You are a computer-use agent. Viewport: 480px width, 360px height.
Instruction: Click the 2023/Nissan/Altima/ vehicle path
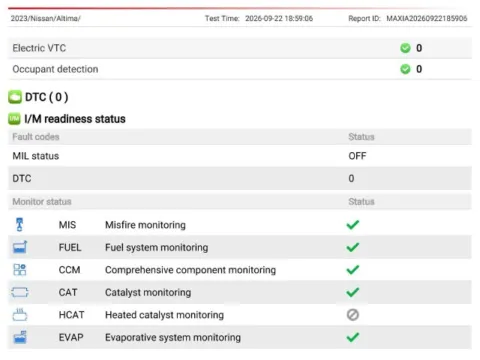[x=46, y=18]
